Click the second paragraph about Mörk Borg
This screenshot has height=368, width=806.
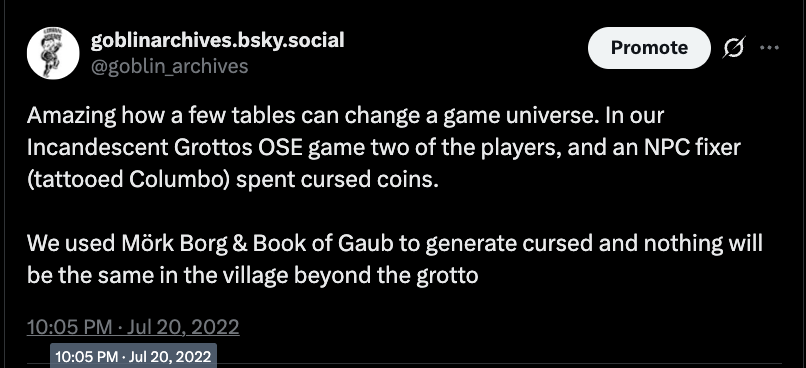(x=395, y=260)
